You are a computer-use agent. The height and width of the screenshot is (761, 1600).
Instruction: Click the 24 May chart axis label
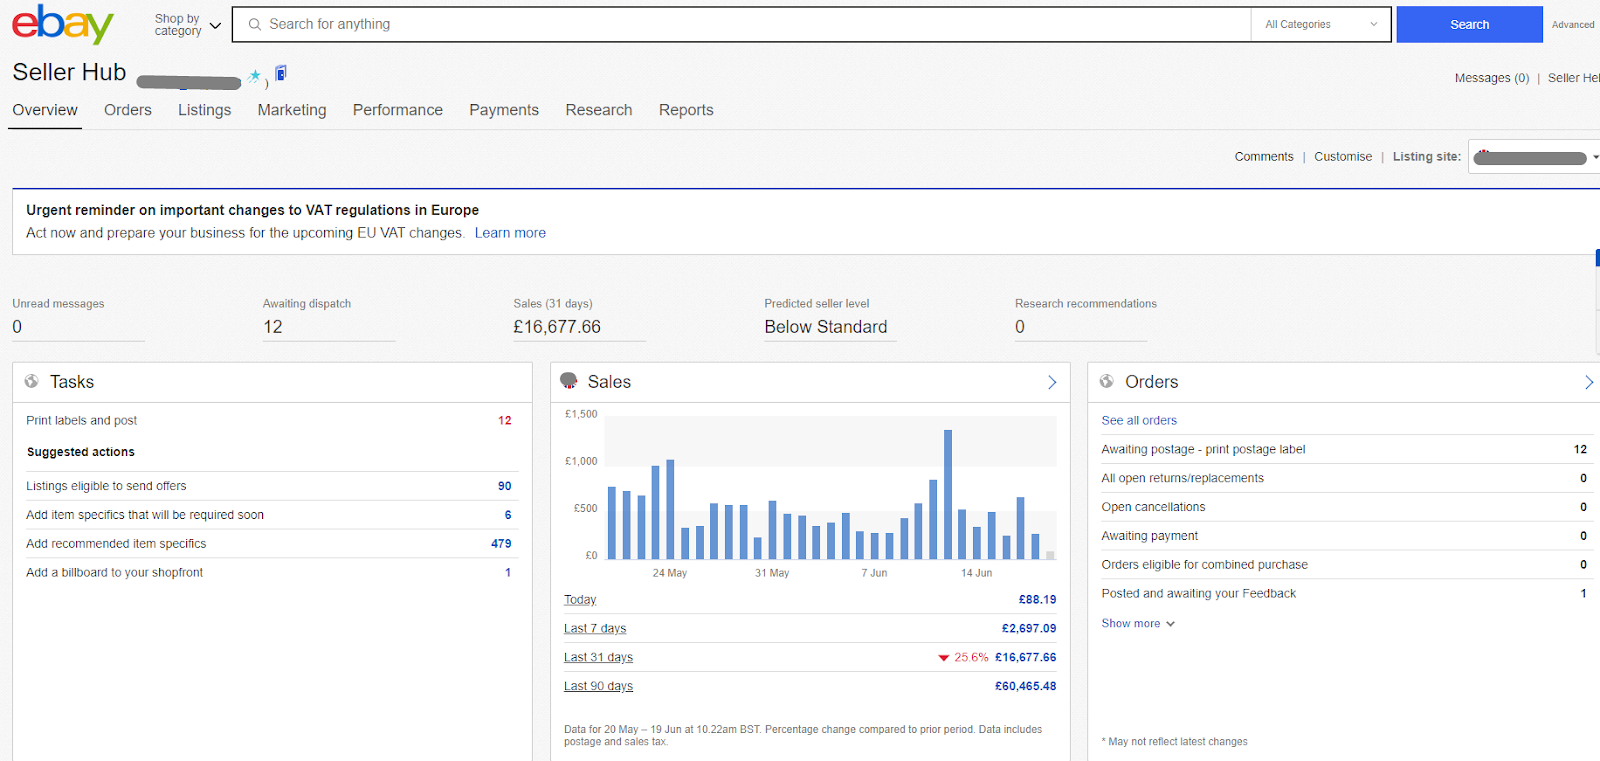(x=670, y=574)
